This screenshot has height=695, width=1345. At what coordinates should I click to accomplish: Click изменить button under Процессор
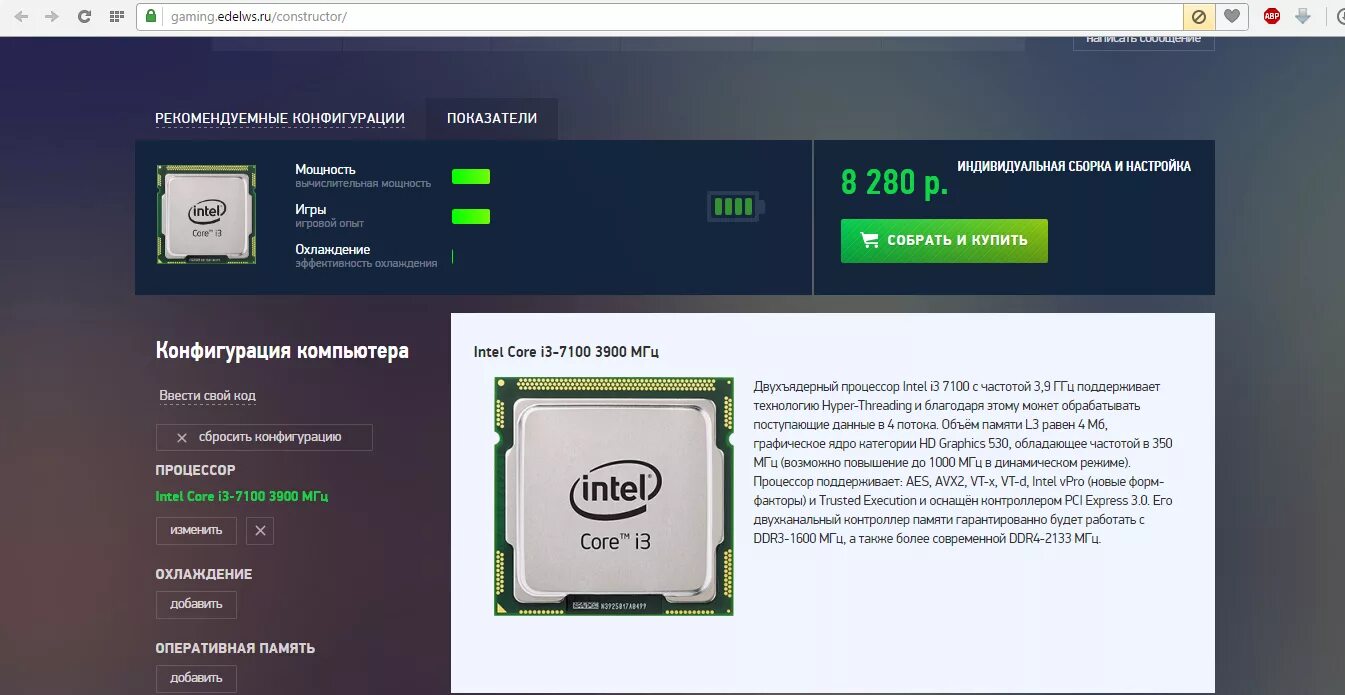196,530
